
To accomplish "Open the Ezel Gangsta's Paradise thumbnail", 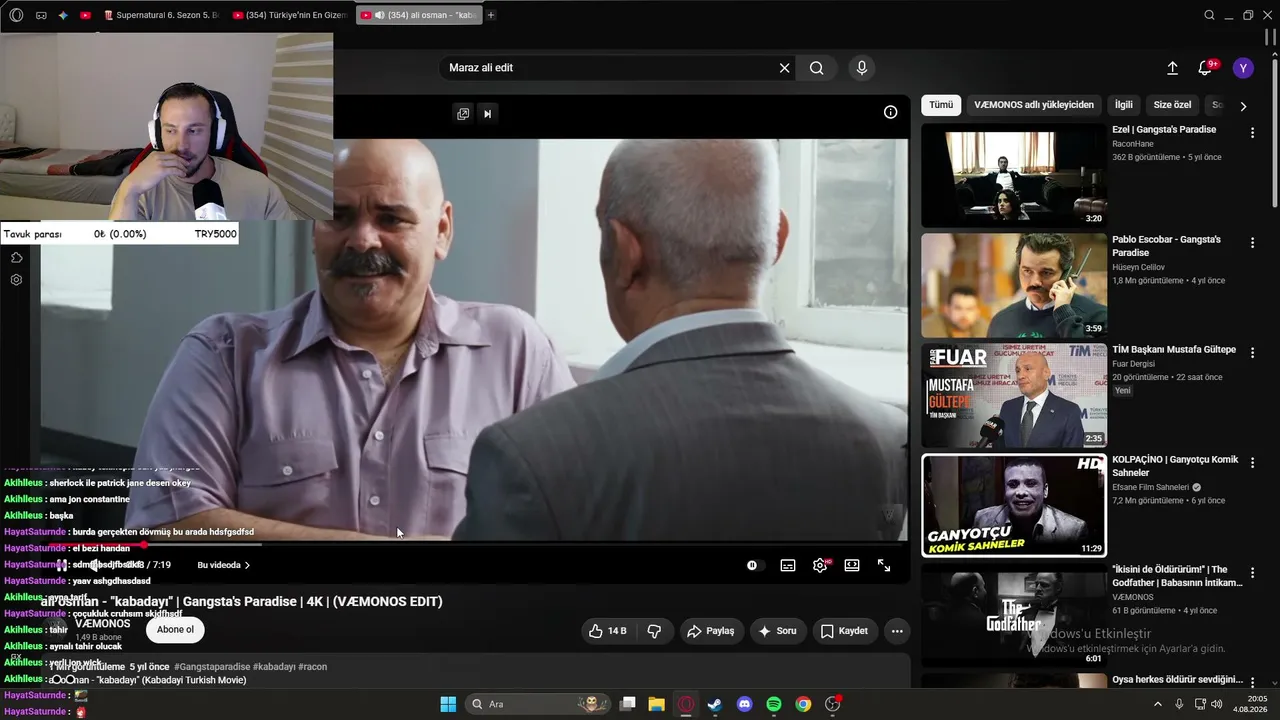I will (x=1014, y=175).
